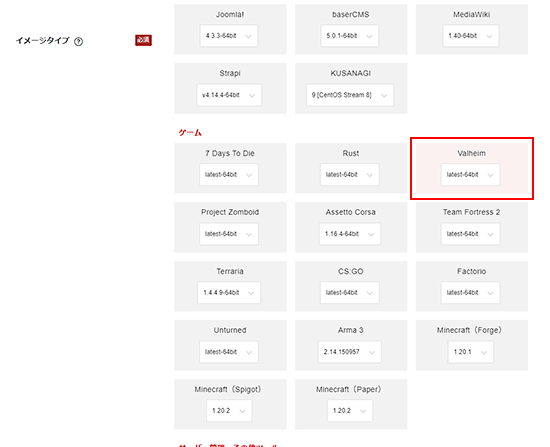Choose the Minecraft (Paper) title
Screen dimensions: 550x447
[349, 389]
